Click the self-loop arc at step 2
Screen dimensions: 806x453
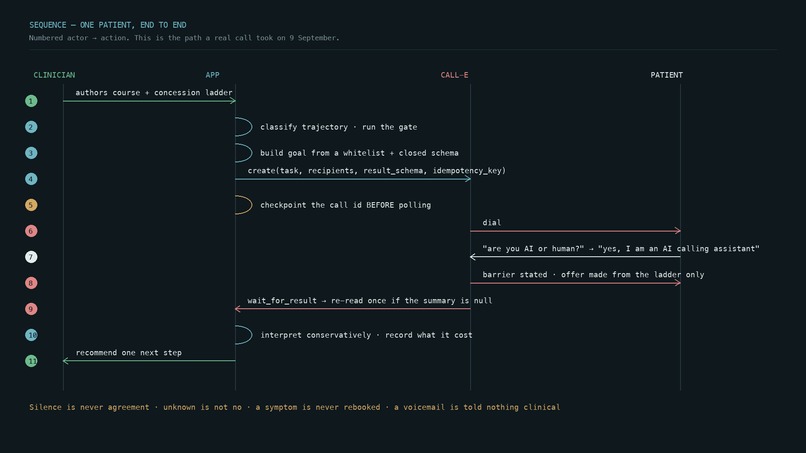tap(244, 127)
